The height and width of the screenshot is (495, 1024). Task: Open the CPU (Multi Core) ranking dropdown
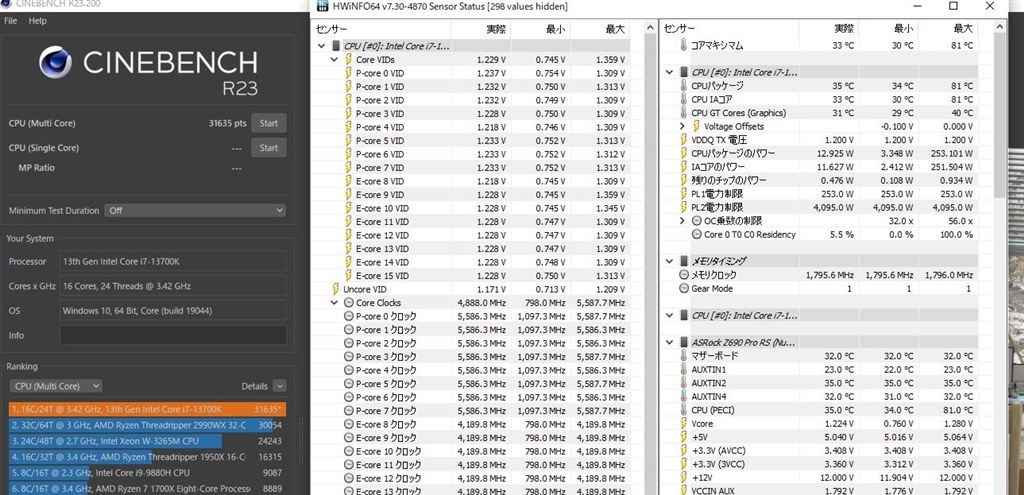click(56, 387)
